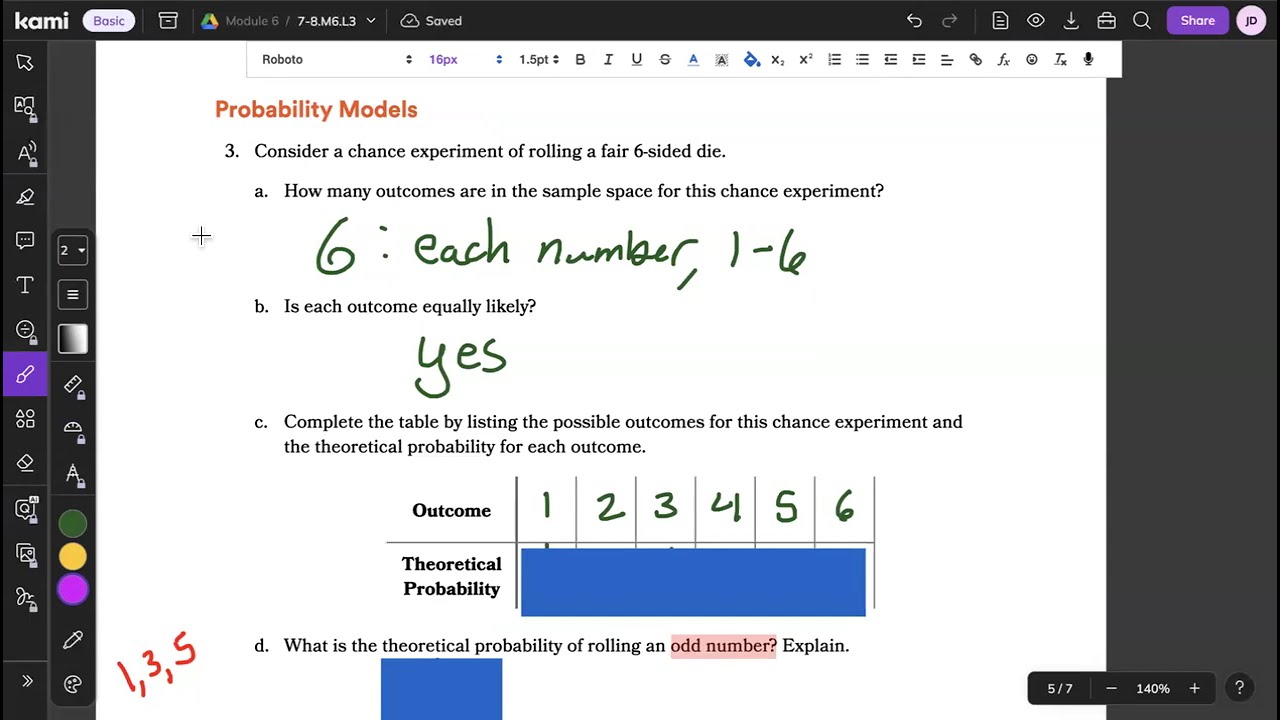Pick the dark green pen color
The width and height of the screenshot is (1280, 720).
tap(72, 523)
